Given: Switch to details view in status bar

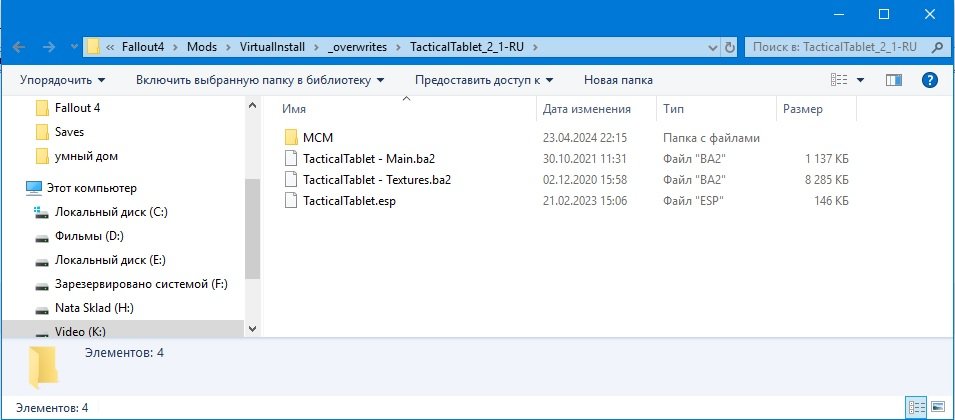Looking at the screenshot, I should click(916, 407).
